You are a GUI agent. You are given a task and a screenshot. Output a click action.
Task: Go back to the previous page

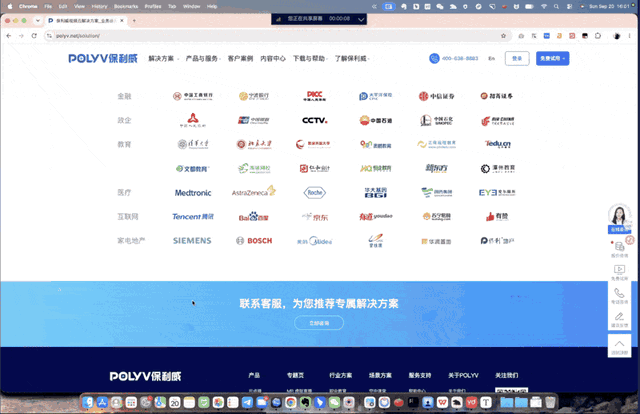[x=9, y=36]
